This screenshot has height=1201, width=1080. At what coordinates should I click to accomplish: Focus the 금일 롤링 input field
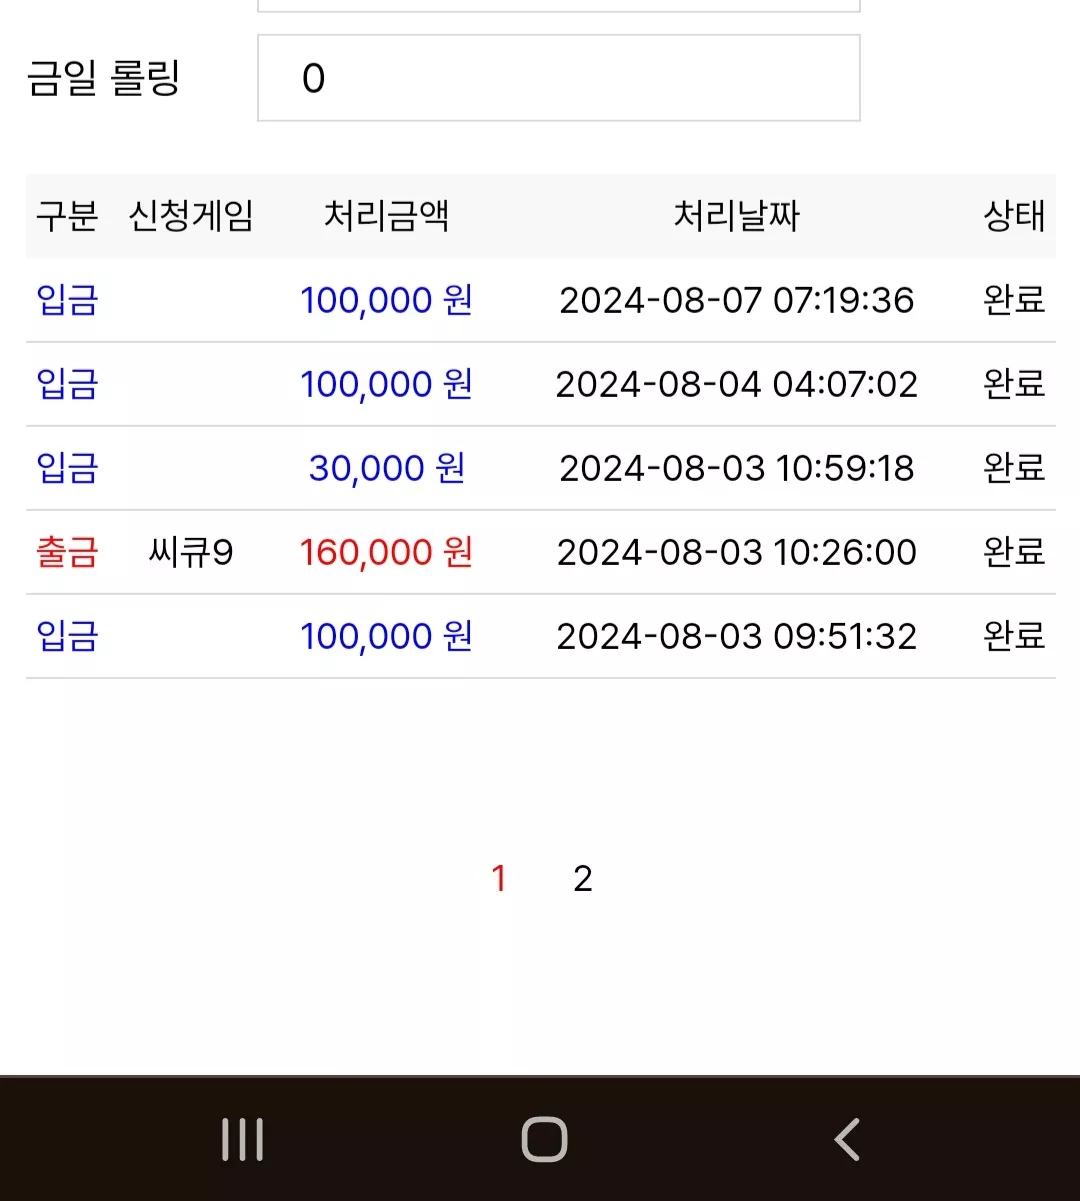[x=559, y=78]
